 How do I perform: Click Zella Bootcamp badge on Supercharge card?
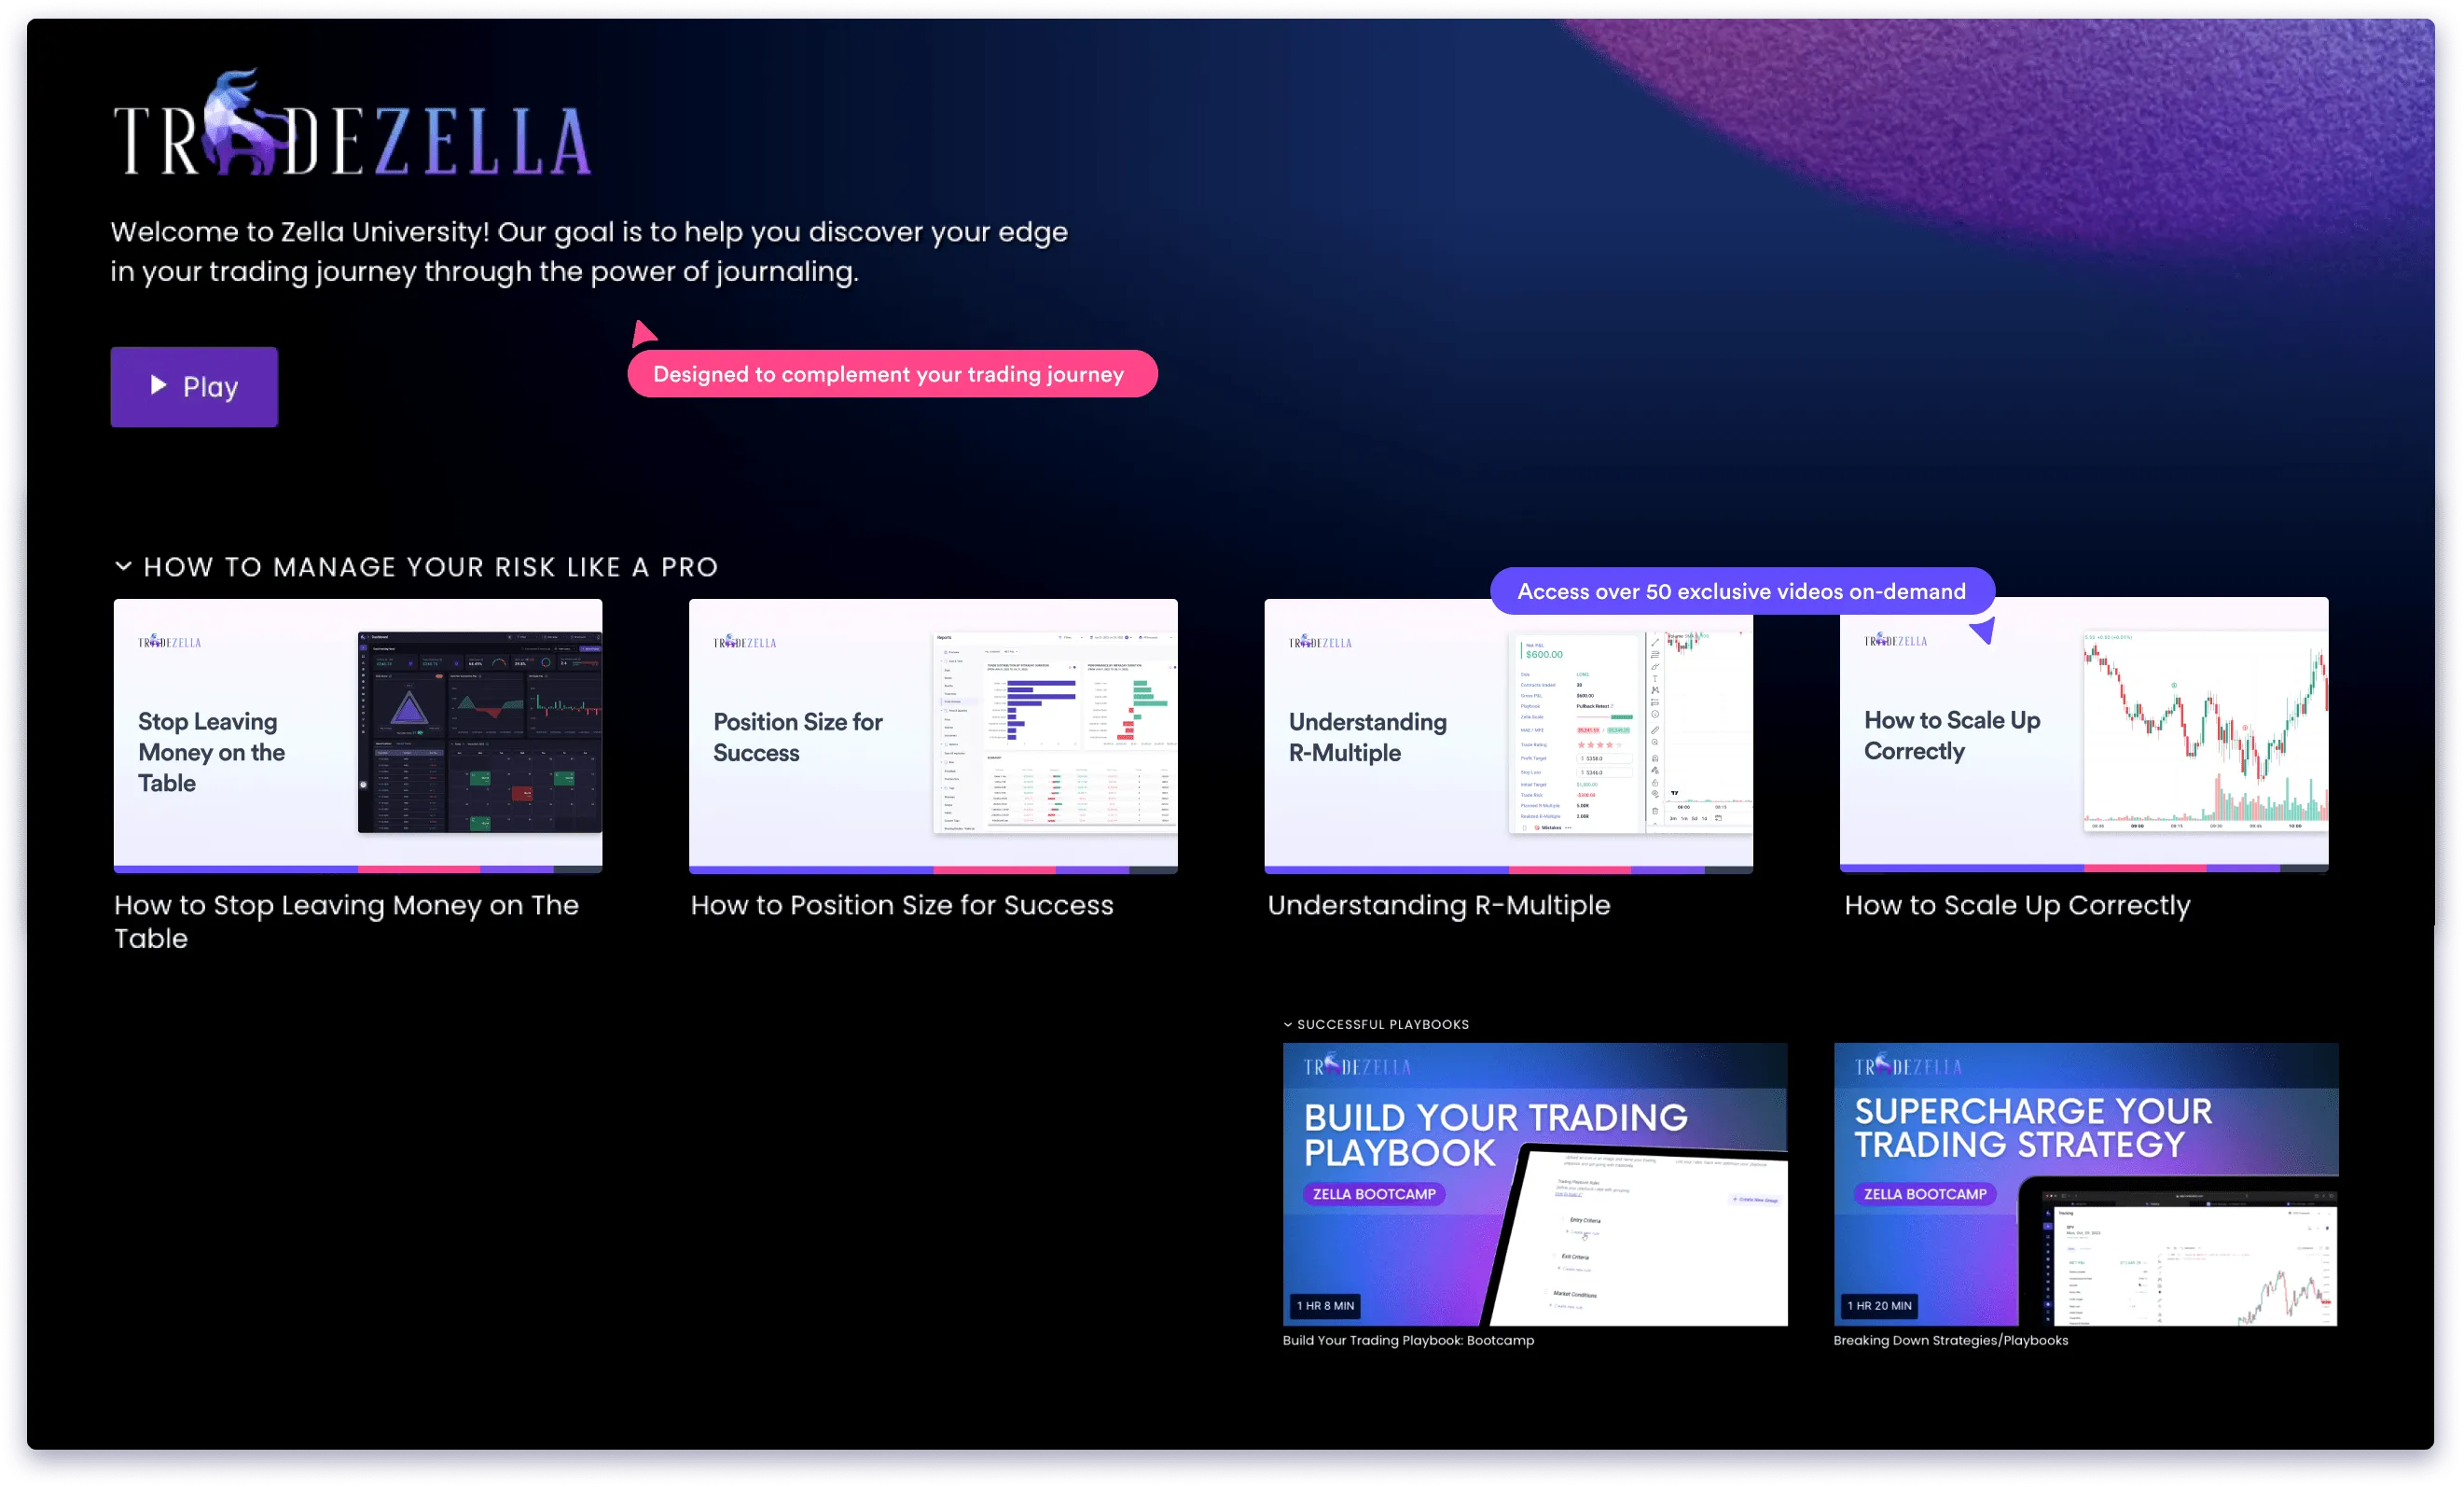point(1924,1194)
